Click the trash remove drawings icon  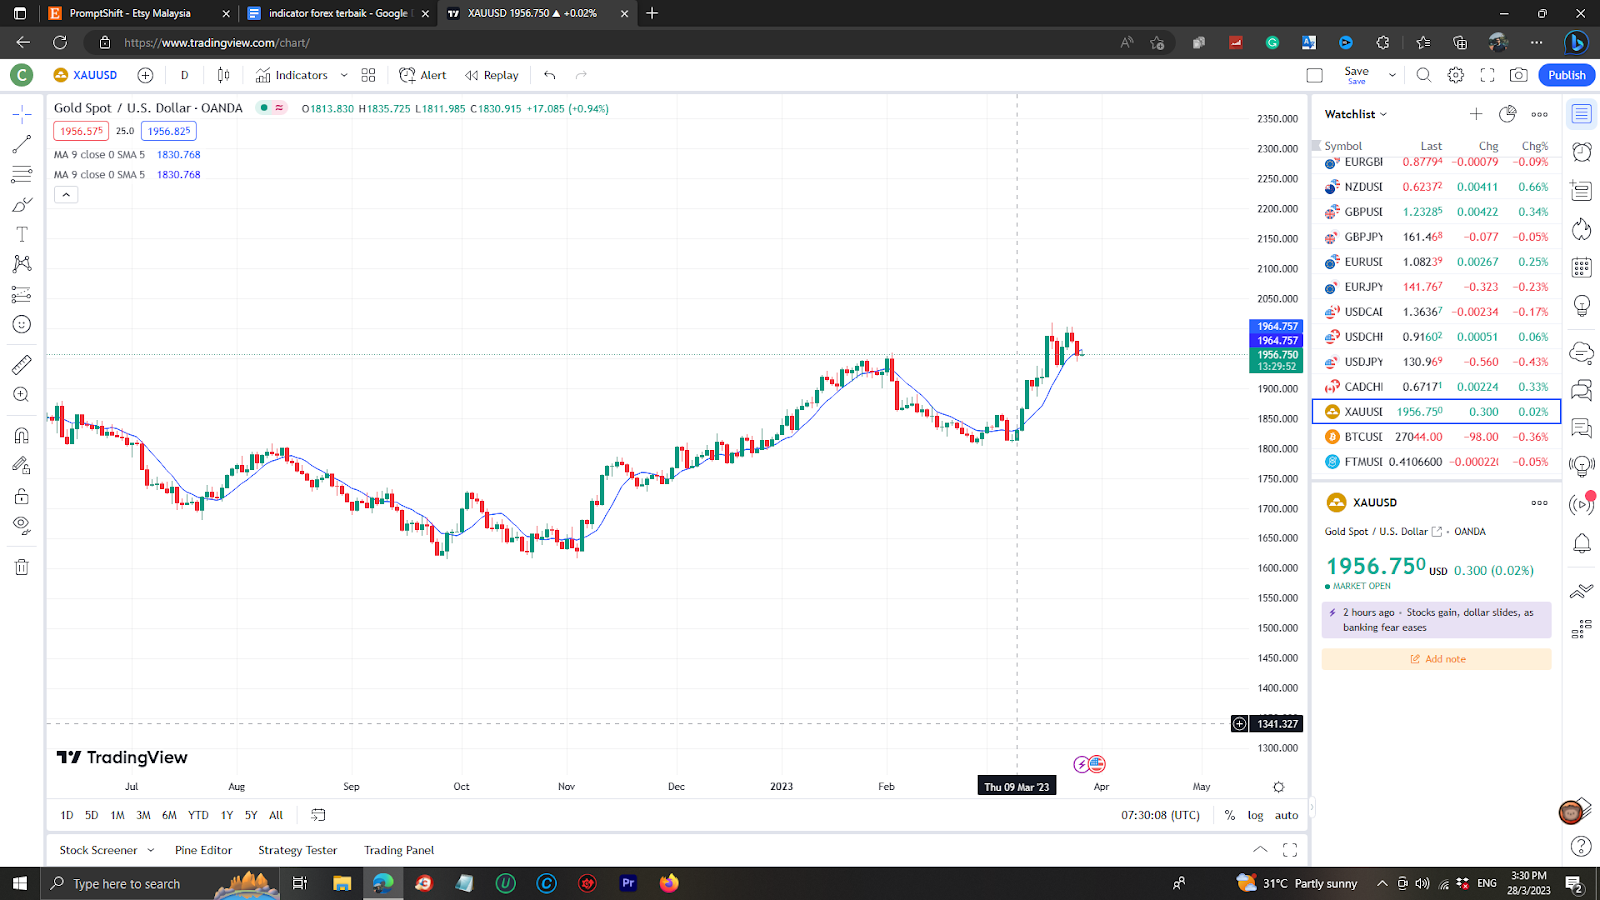[x=22, y=567]
